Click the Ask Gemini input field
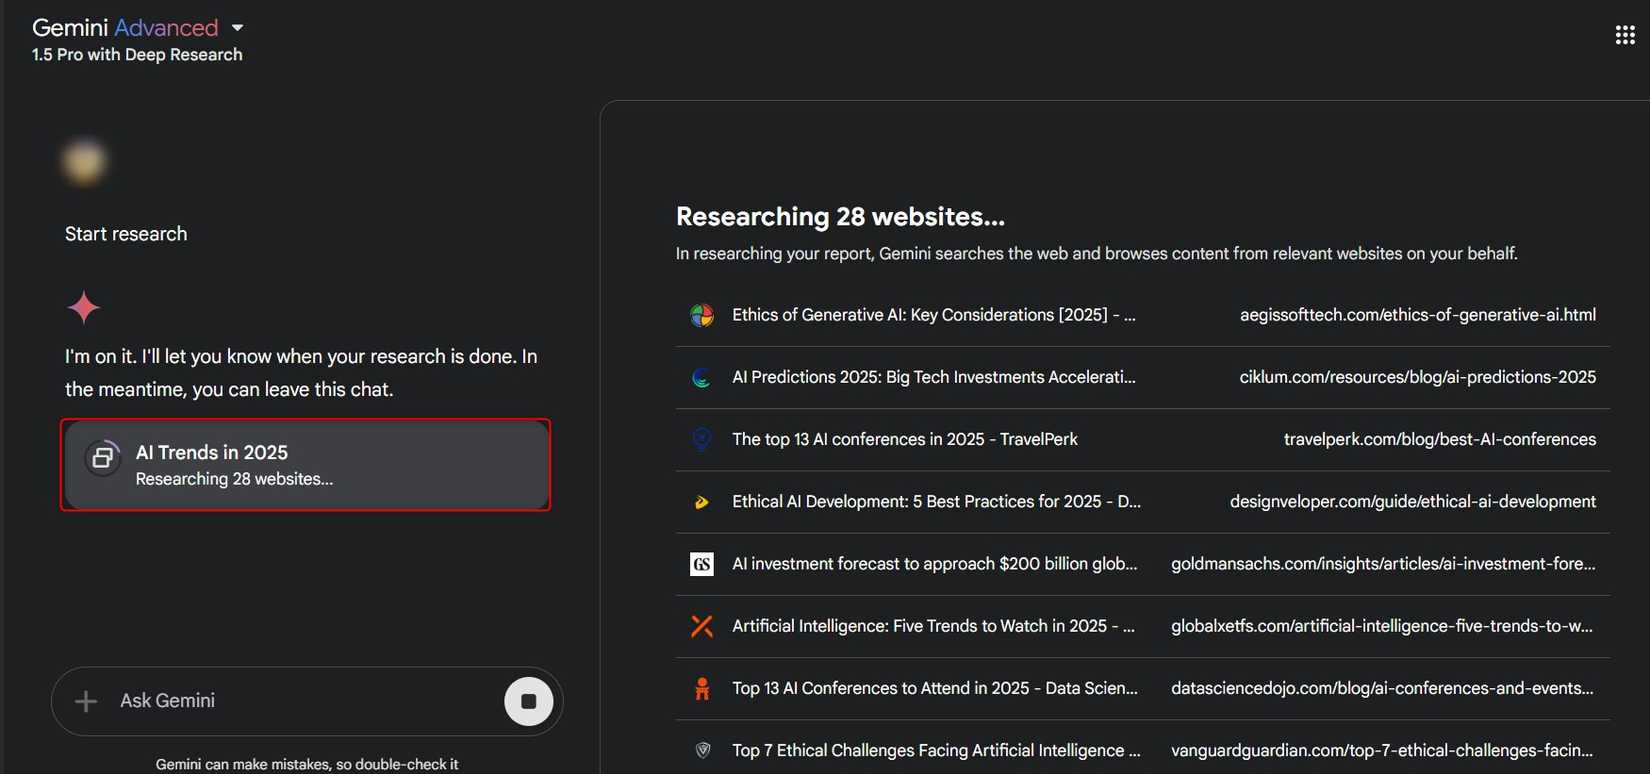The image size is (1650, 774). point(300,701)
